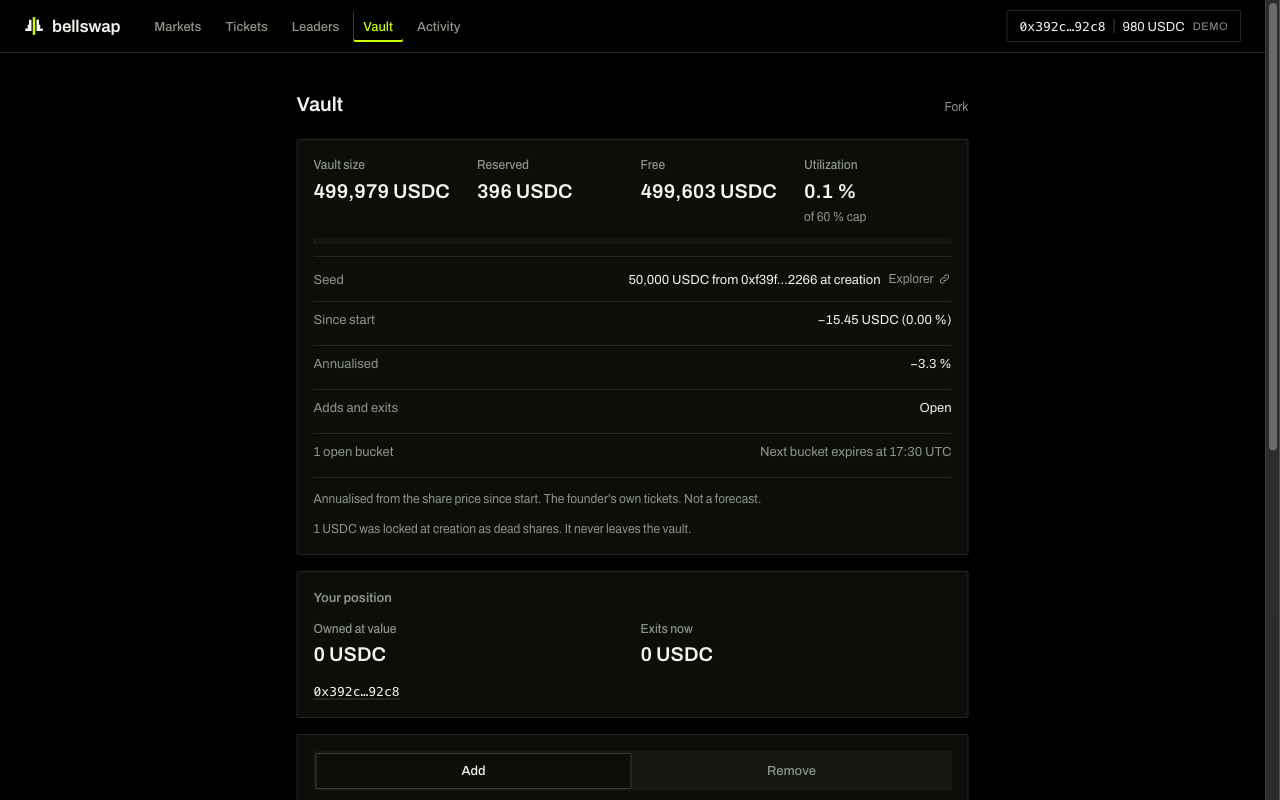Screen dimensions: 1280x800
Task: Click the Adds and exits status Open
Action: (935, 408)
